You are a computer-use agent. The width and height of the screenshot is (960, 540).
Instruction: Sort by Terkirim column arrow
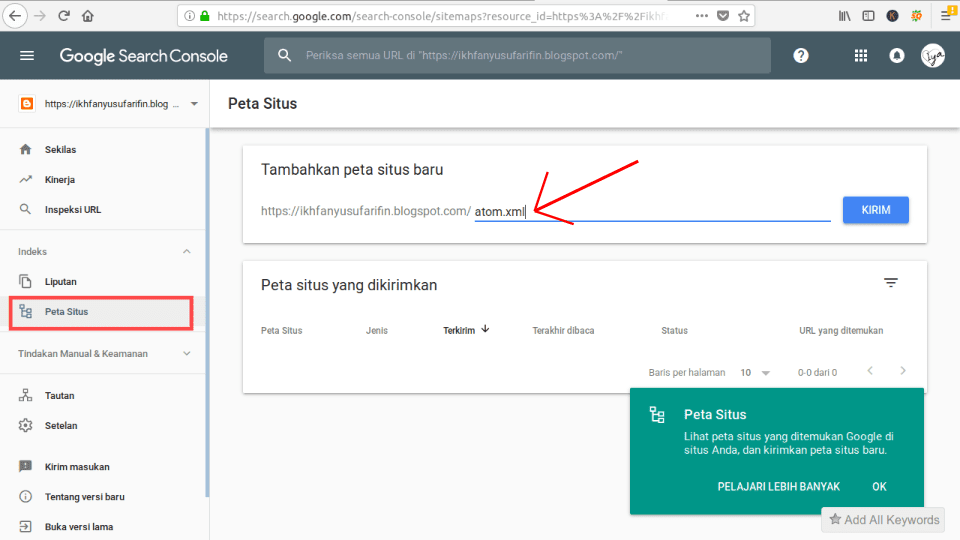(486, 329)
